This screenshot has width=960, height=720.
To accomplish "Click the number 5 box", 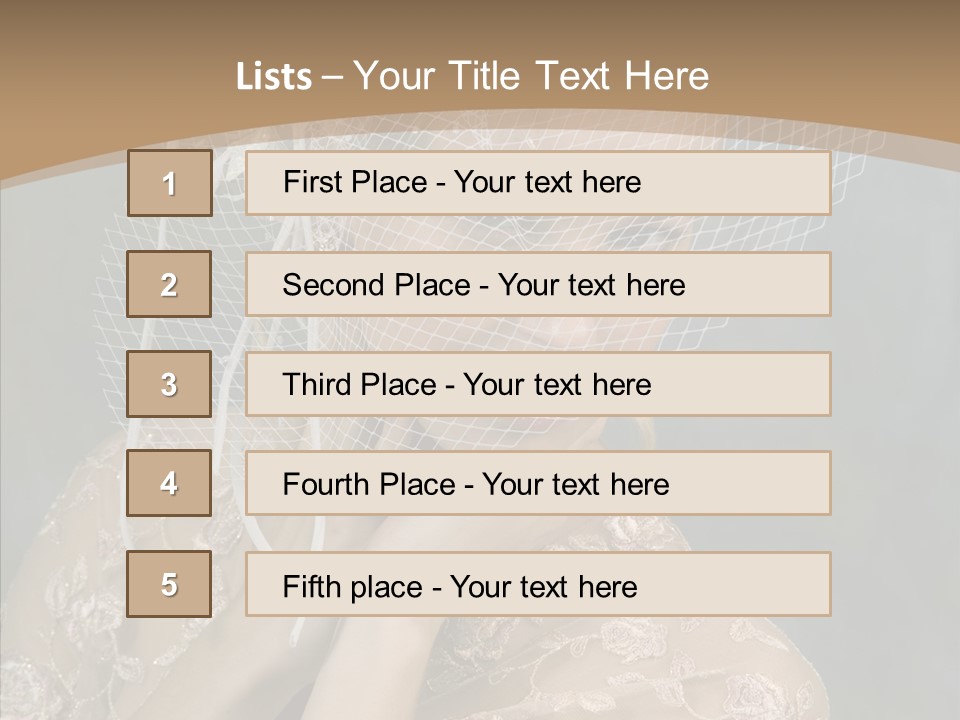I will [x=169, y=584].
